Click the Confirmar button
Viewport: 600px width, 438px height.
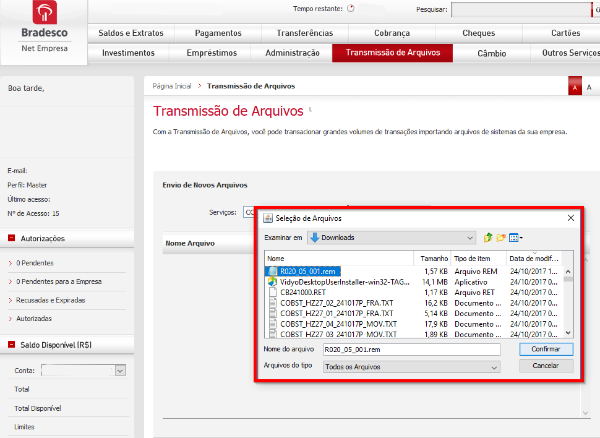coord(546,349)
